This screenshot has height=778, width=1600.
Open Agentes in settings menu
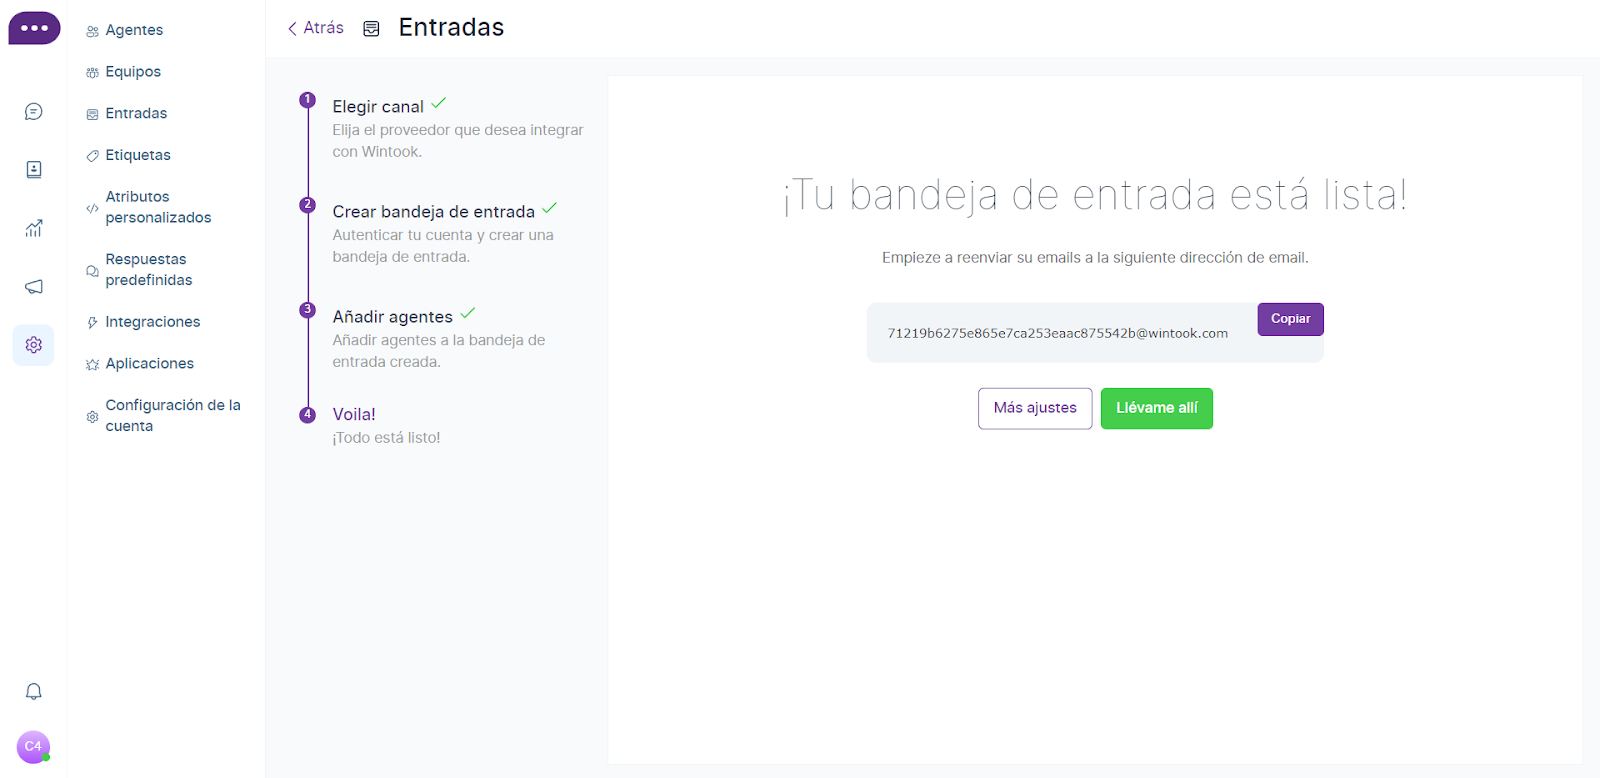(134, 30)
